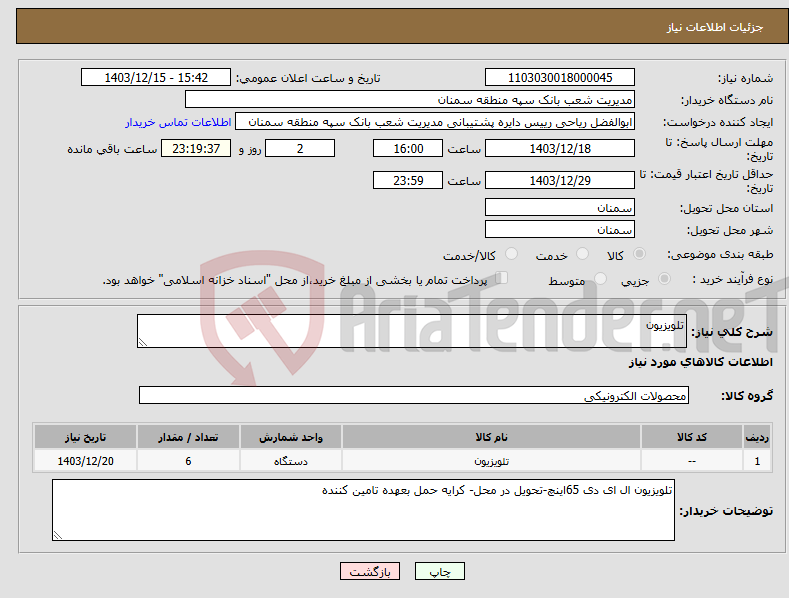Click the استان محل تحویل field
Viewport: 789px width, 598px height.
(x=560, y=207)
